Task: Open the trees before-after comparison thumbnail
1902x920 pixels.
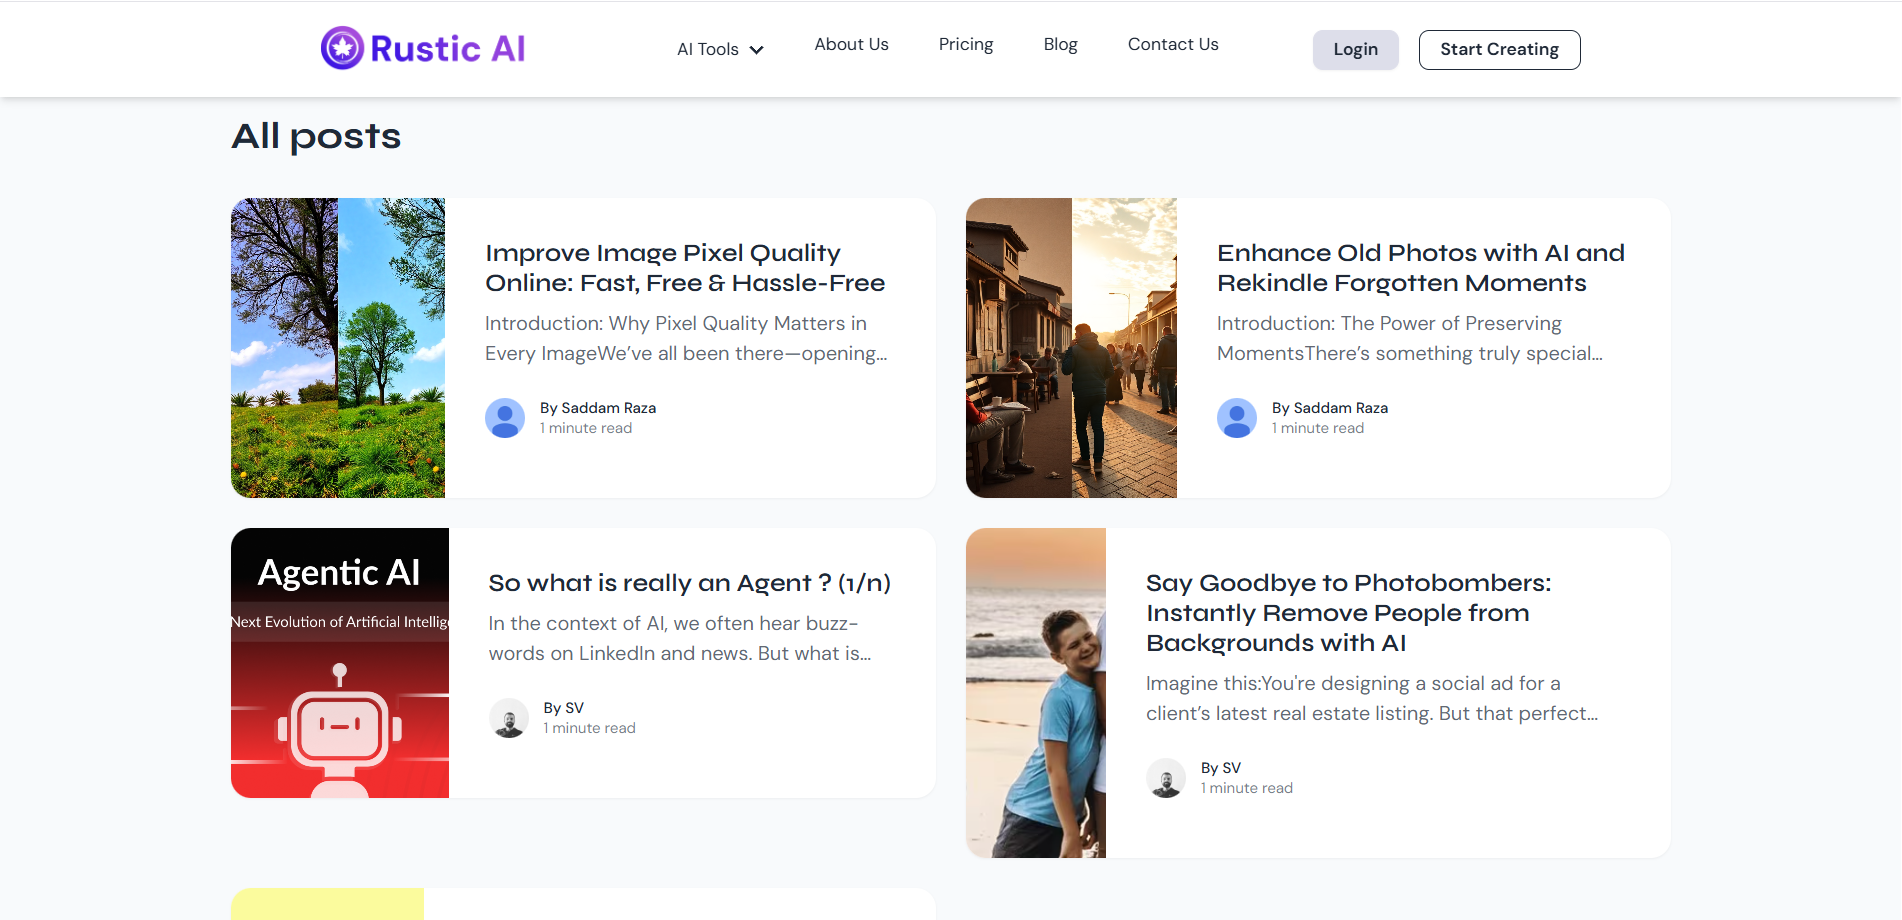Action: 338,348
